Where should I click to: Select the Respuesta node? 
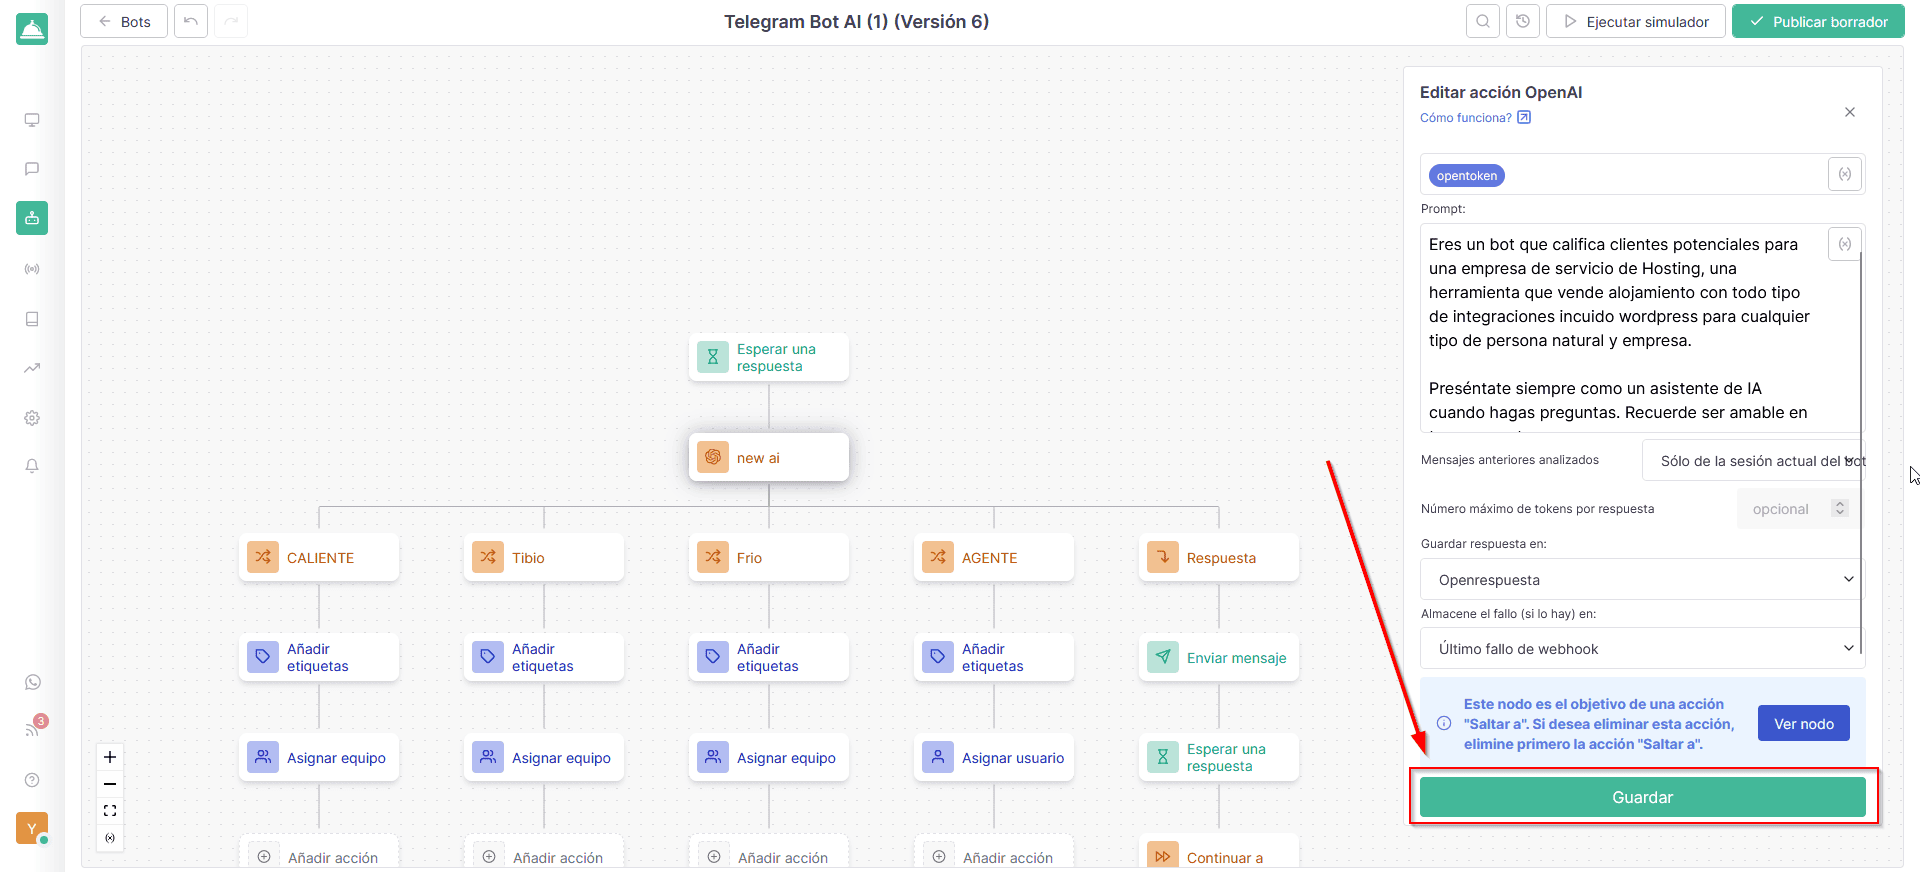tap(1219, 557)
